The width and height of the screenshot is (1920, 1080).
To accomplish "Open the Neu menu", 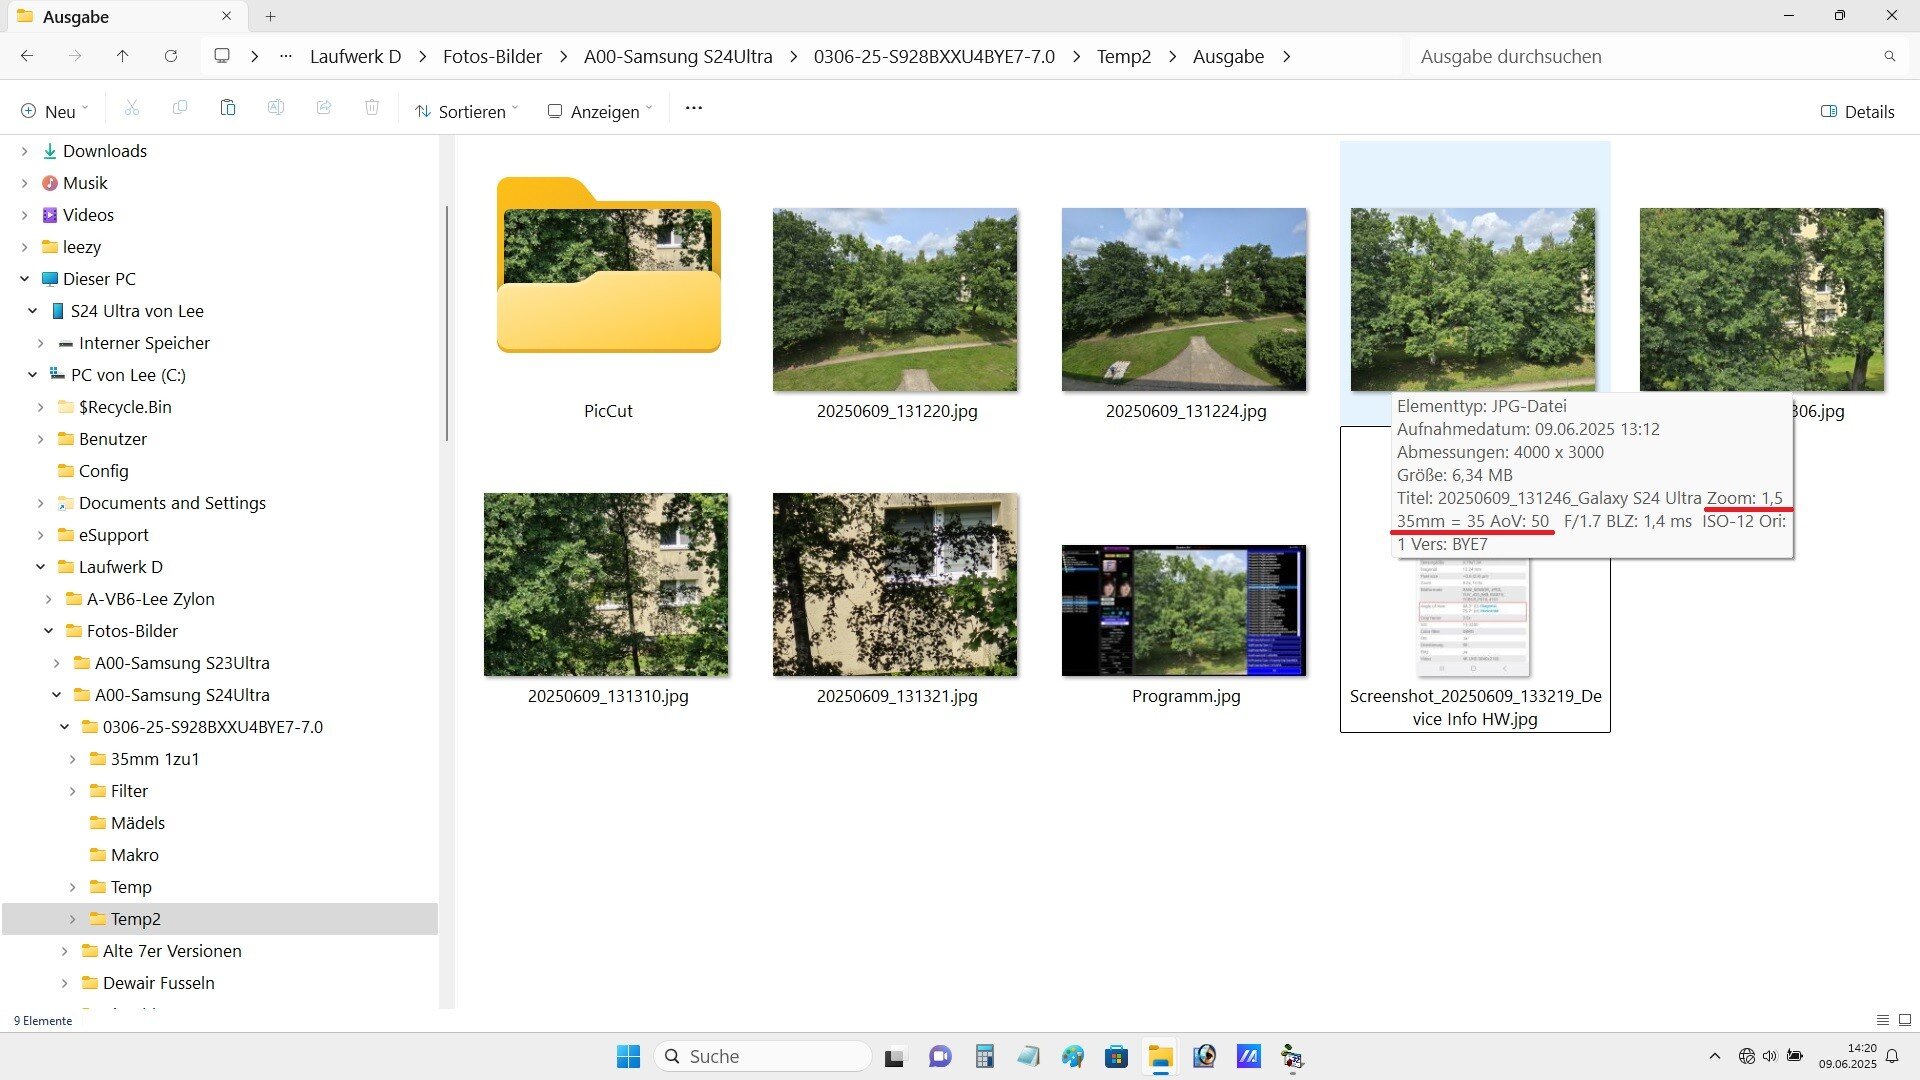I will click(x=55, y=111).
